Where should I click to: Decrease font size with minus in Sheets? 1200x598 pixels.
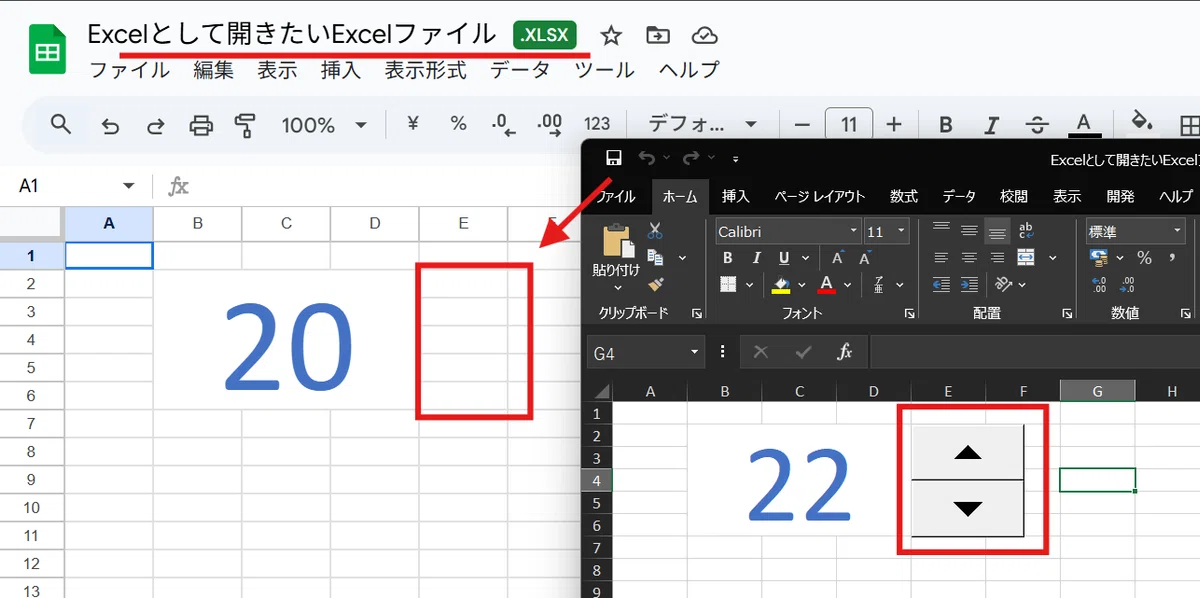[x=801, y=125]
